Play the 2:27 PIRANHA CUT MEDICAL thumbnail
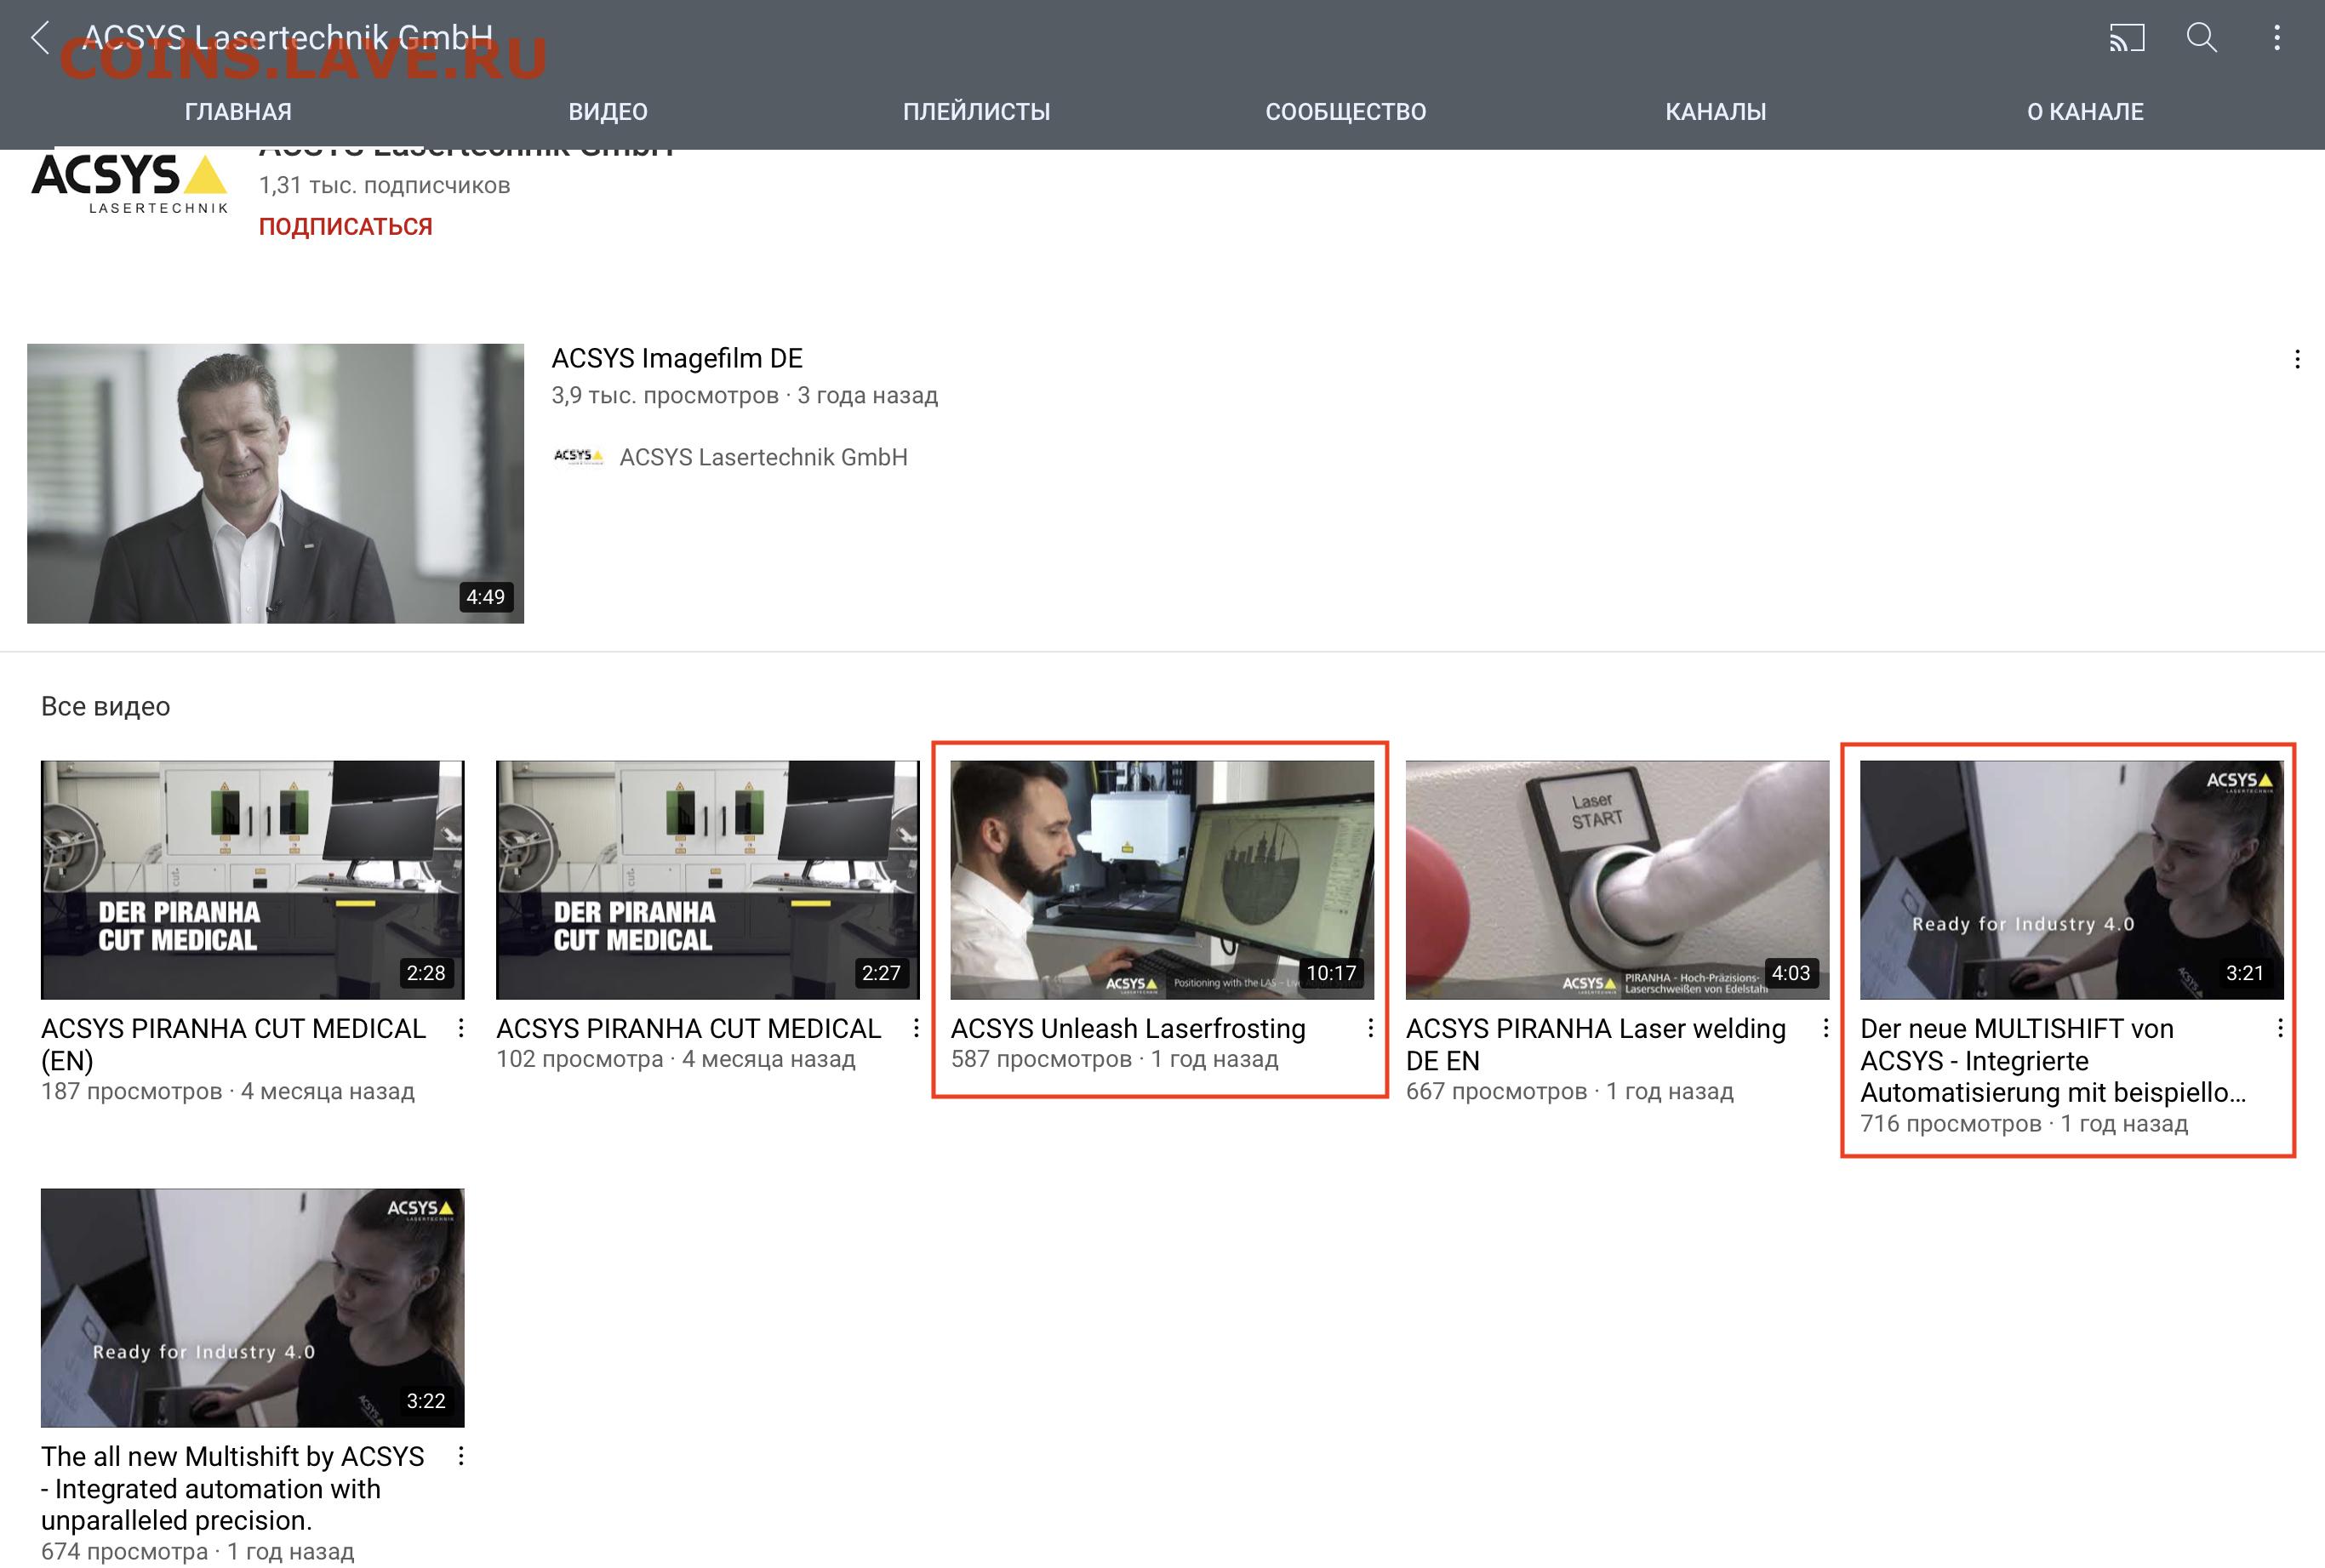 pyautogui.click(x=707, y=879)
